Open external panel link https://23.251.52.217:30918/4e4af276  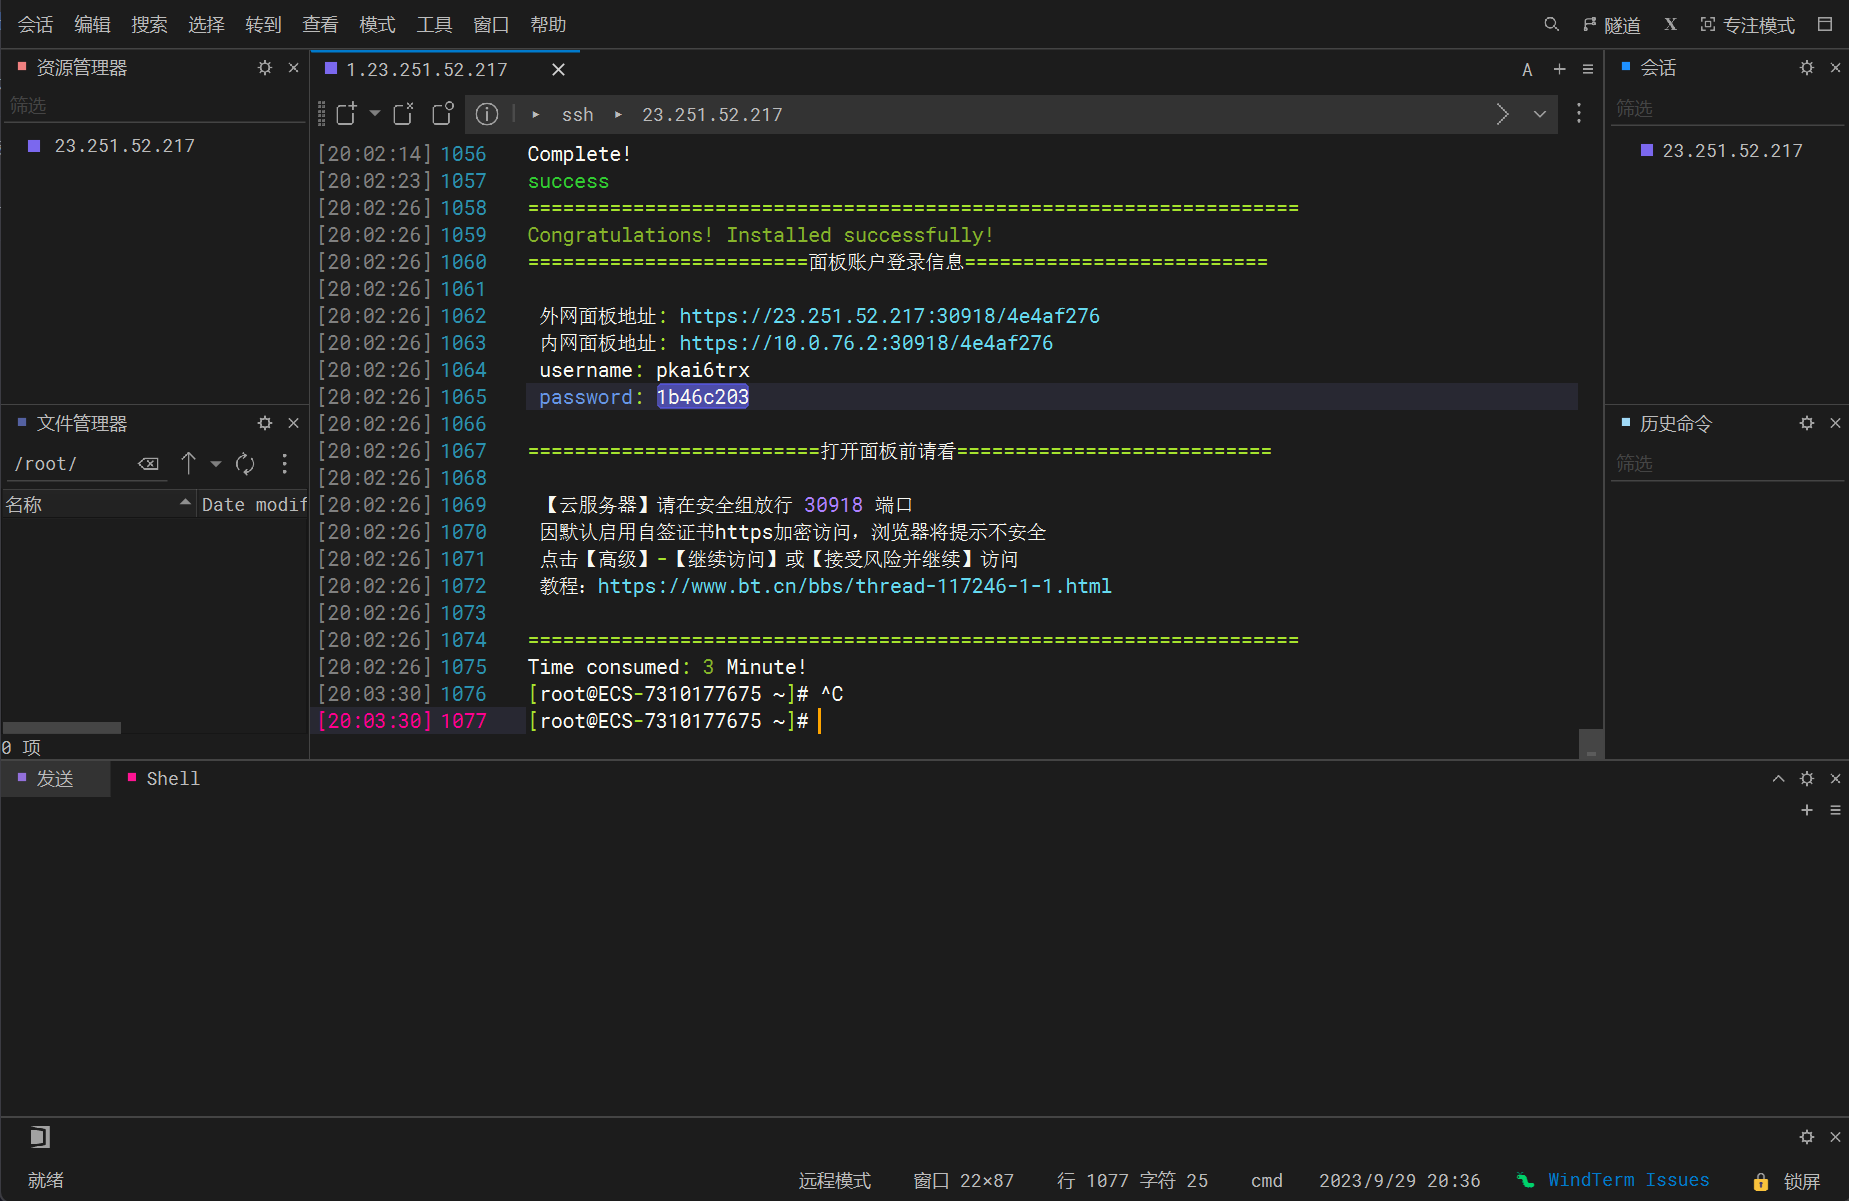[889, 316]
